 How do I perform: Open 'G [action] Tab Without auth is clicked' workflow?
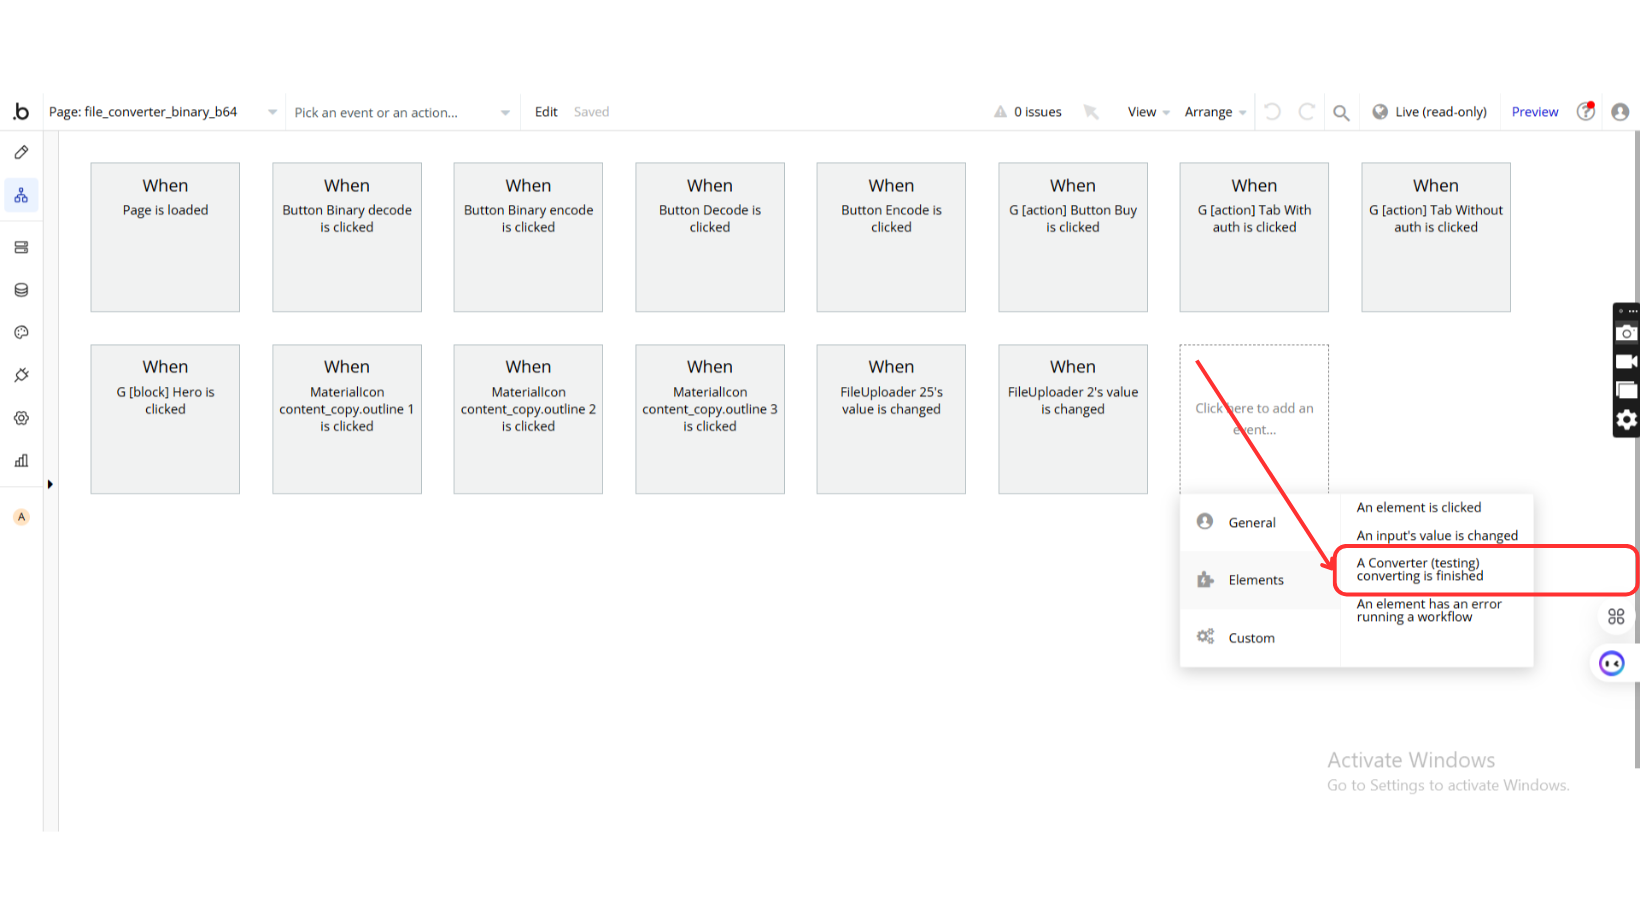coord(1436,237)
